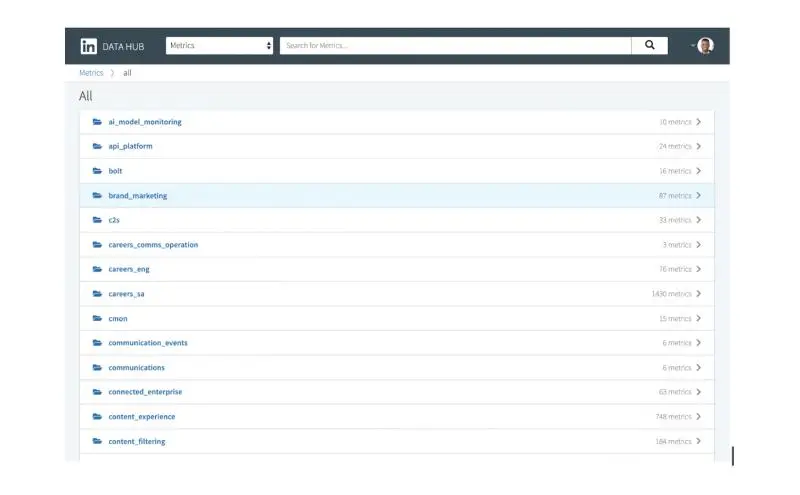
Task: Expand api_platform row chevron
Action: point(698,146)
